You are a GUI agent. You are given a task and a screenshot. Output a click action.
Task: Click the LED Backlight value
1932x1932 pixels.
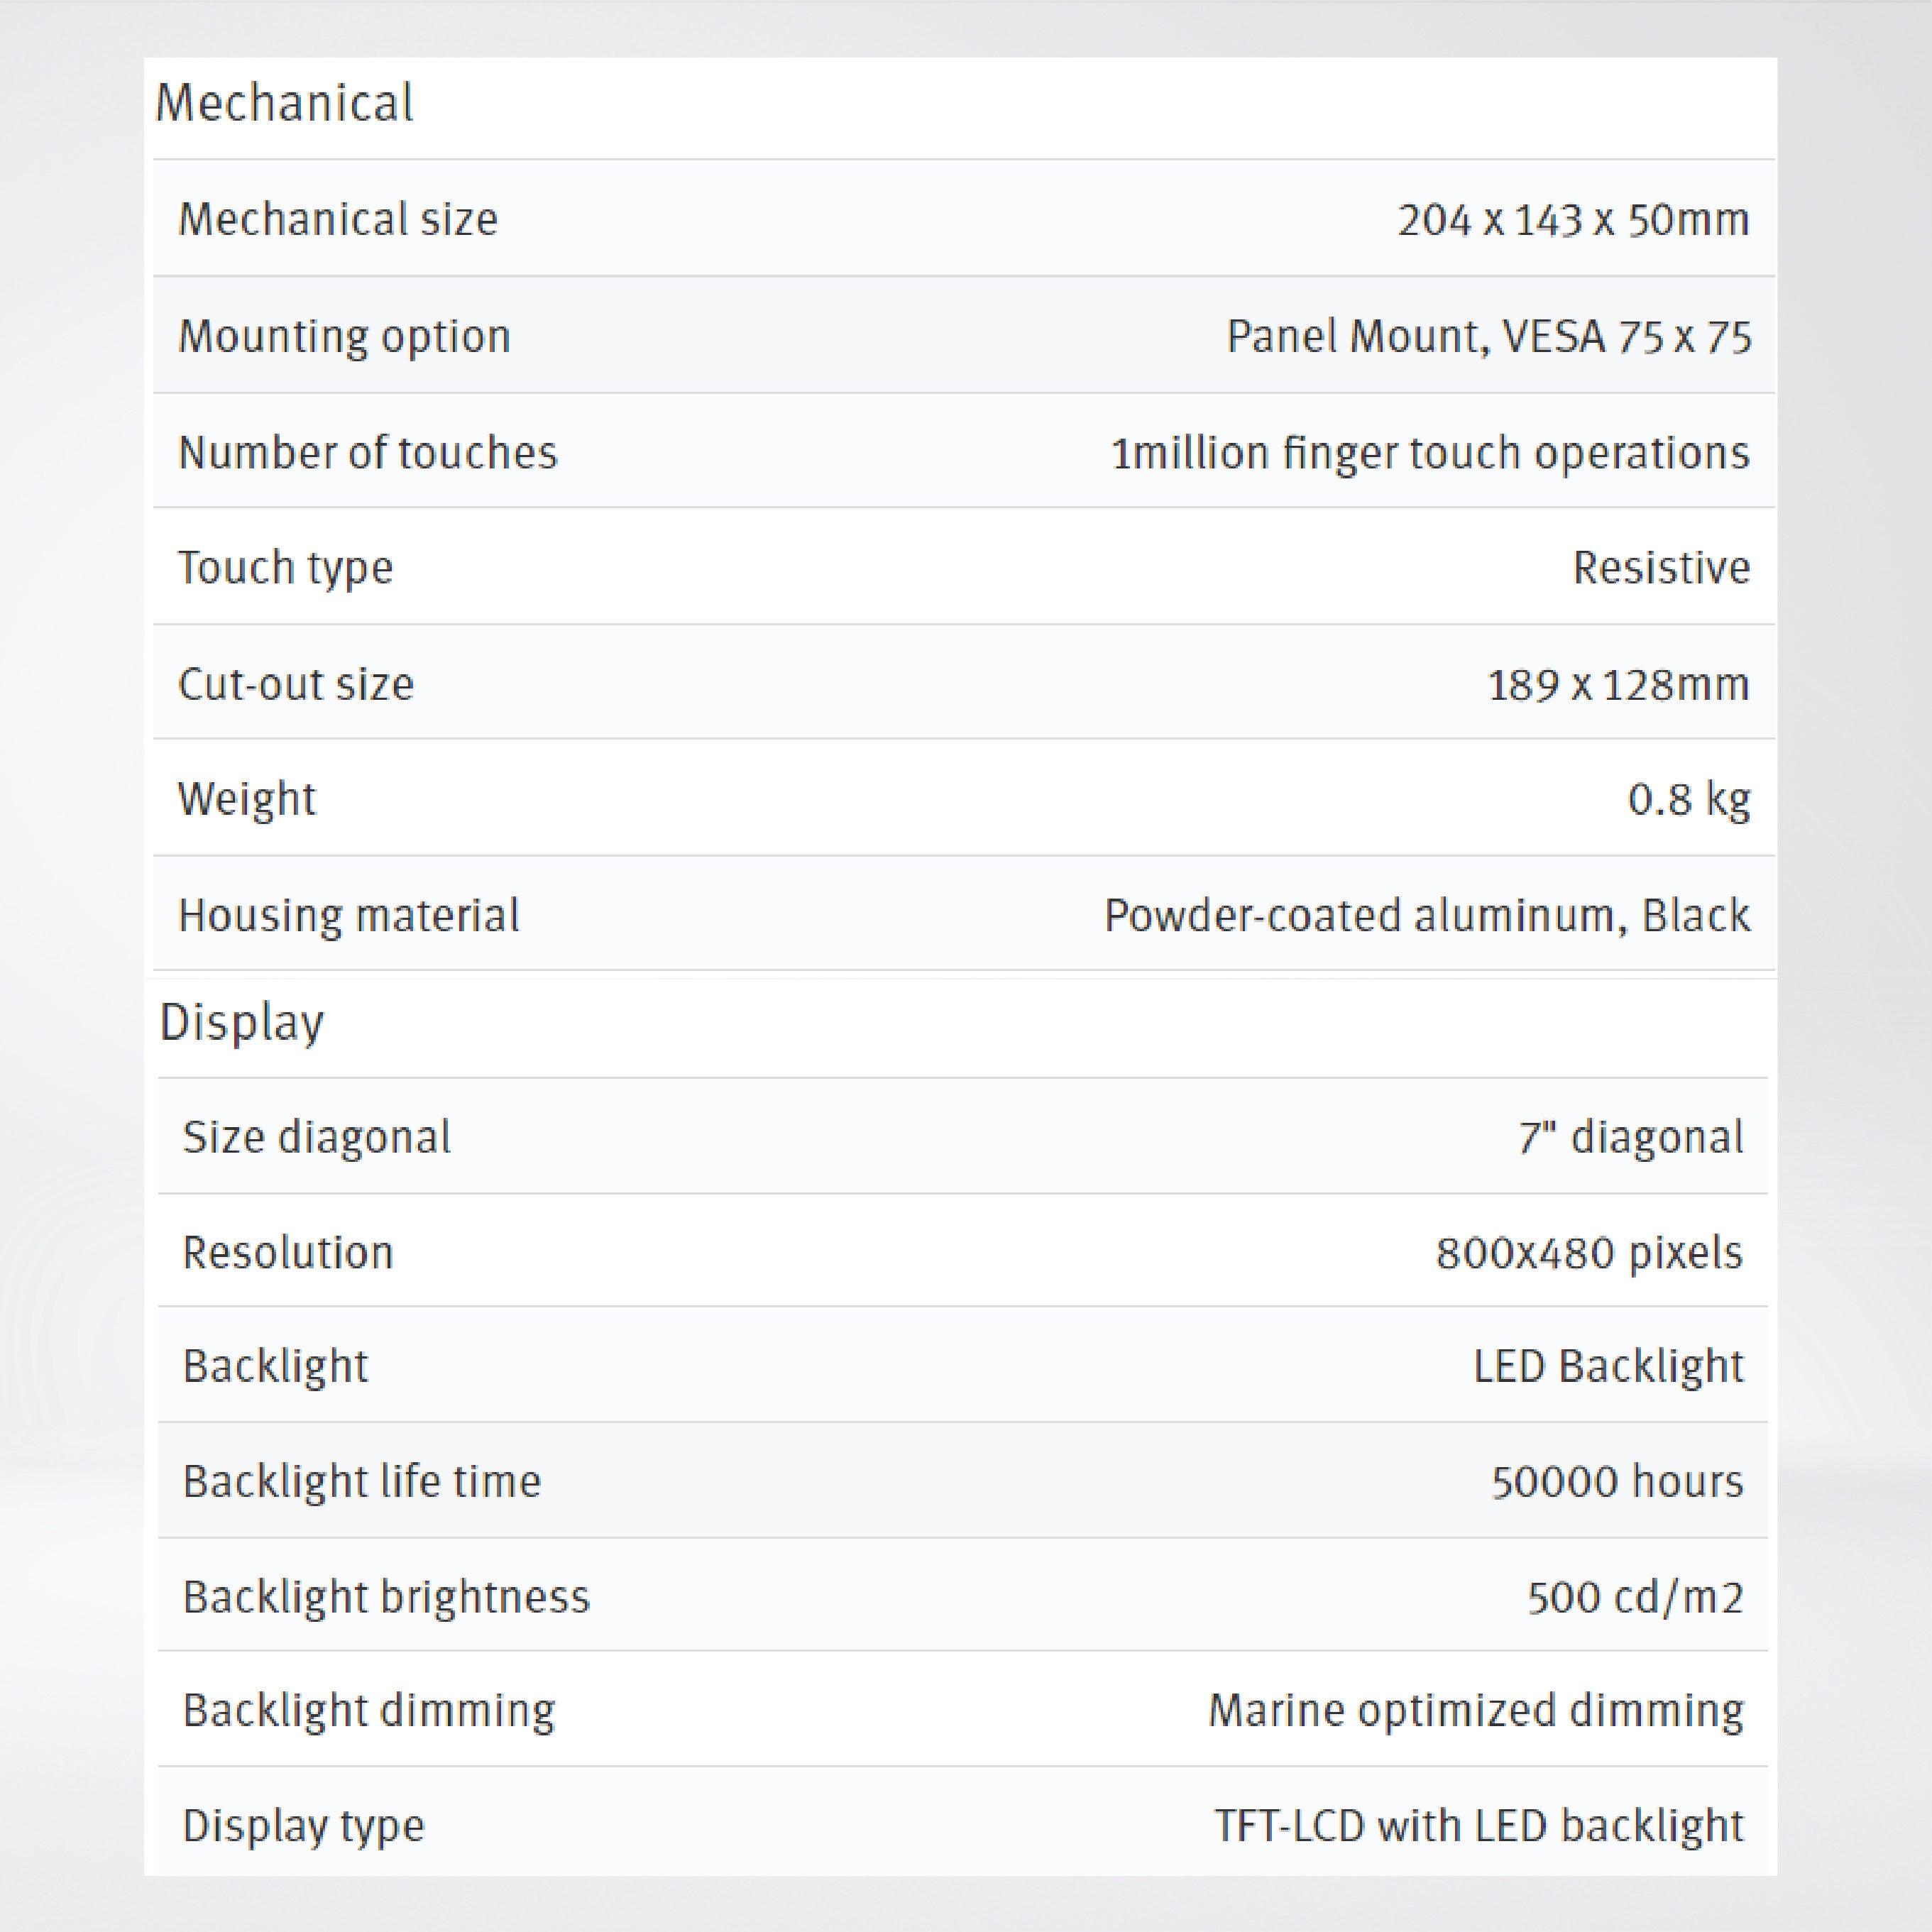(1607, 1366)
